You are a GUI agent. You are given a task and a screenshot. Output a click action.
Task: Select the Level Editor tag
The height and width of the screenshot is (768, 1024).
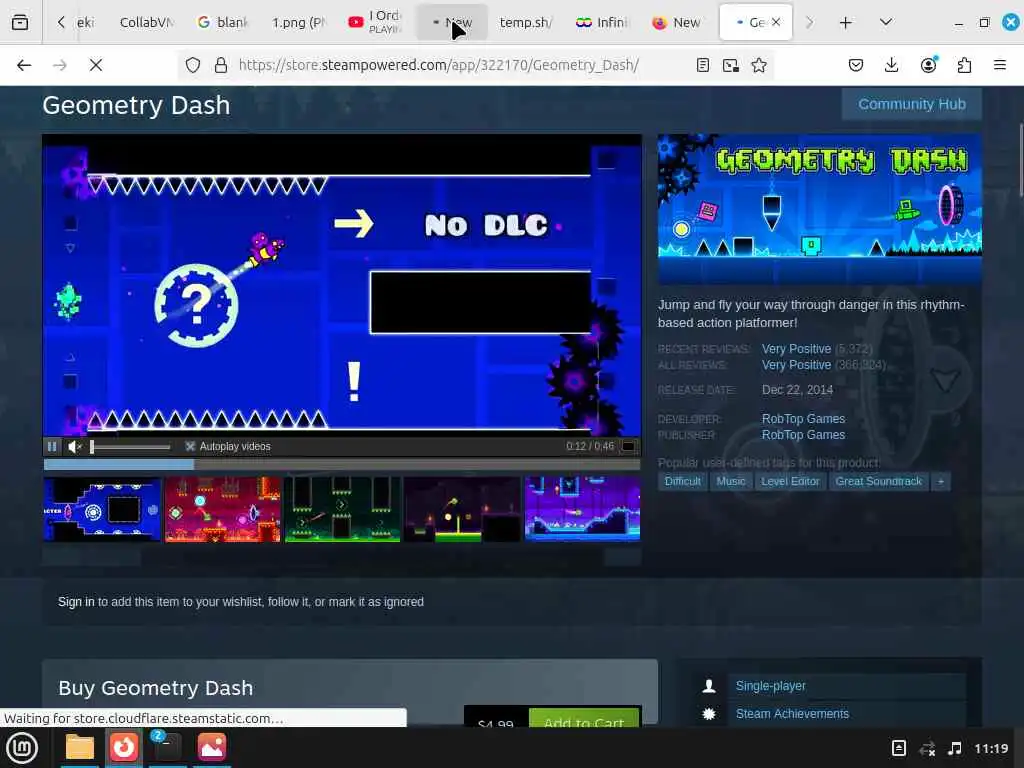[790, 481]
